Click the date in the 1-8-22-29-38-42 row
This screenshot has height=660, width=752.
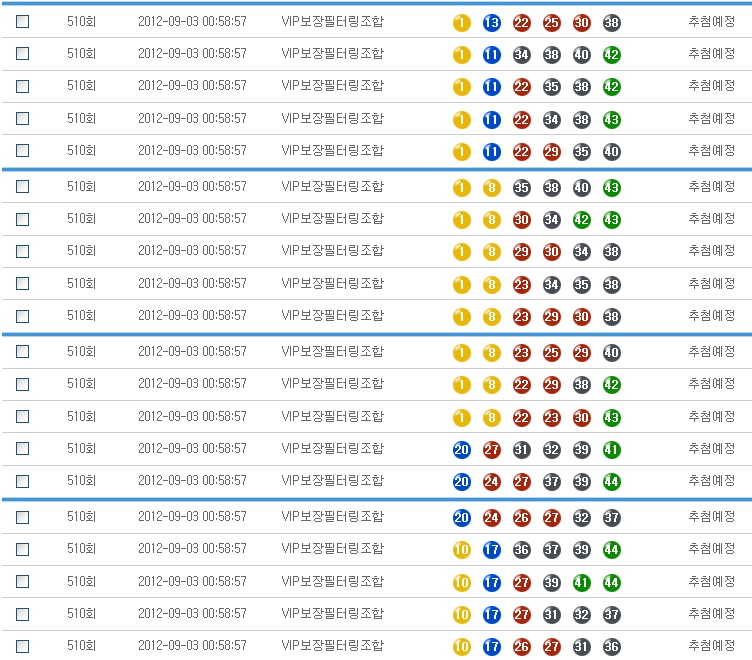[192, 384]
